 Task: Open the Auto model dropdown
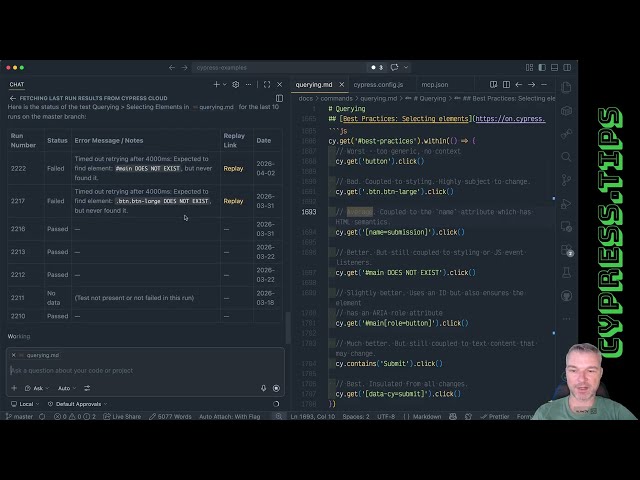[x=67, y=388]
